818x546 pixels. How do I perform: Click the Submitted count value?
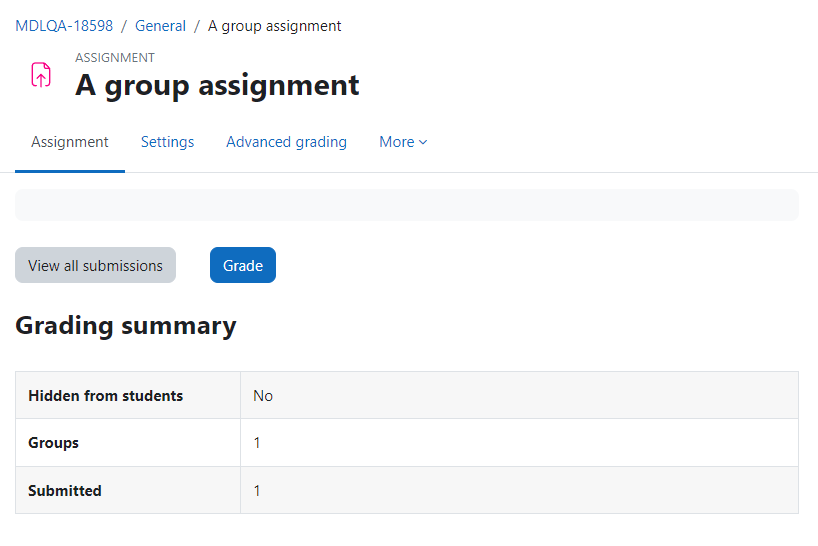[x=257, y=491]
